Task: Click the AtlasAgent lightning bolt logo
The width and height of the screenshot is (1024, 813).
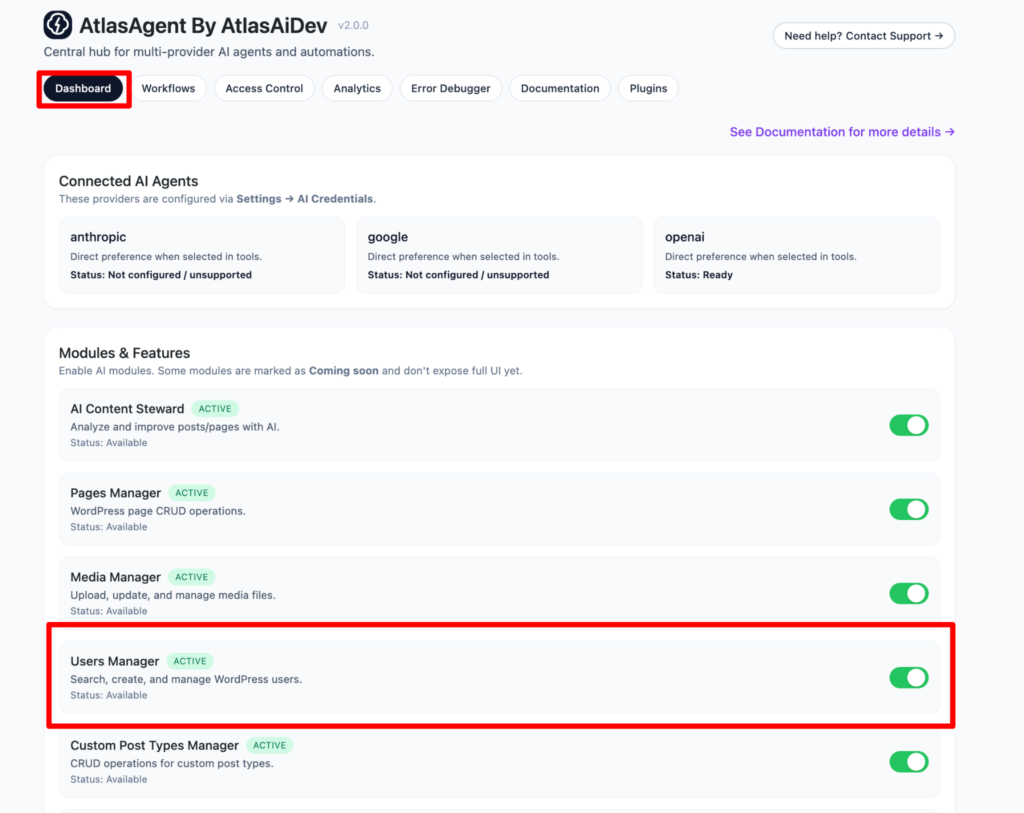Action: click(57, 25)
